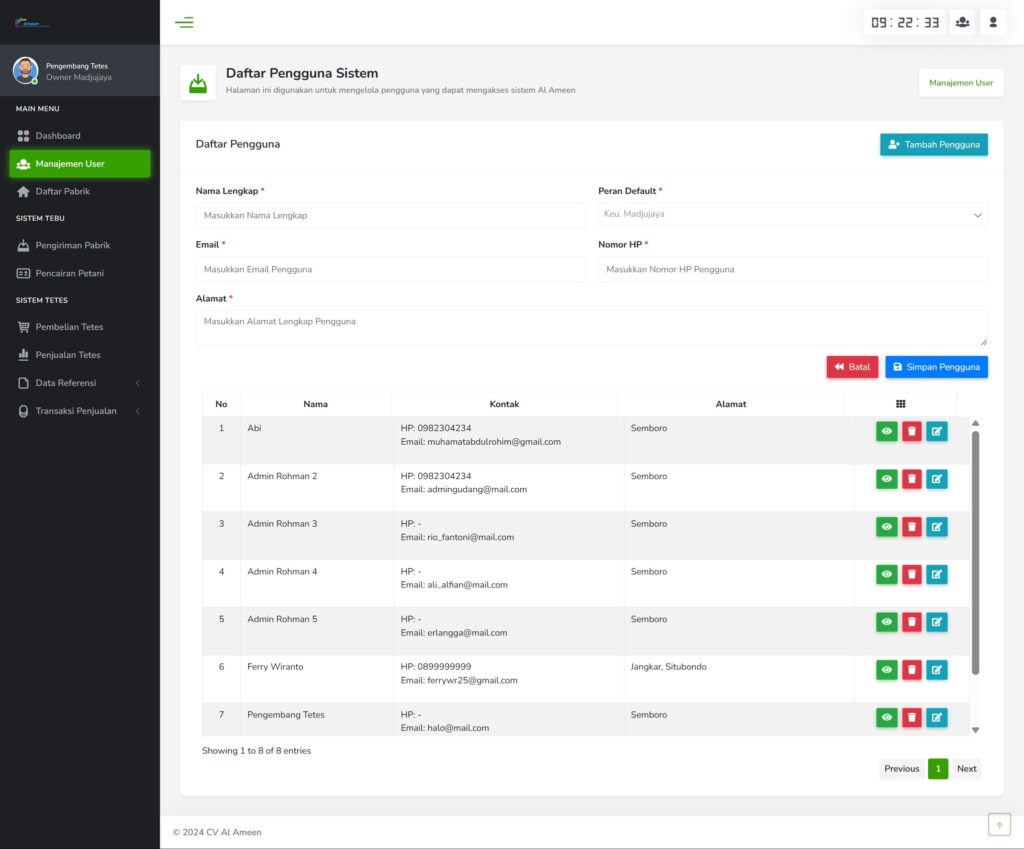The height and width of the screenshot is (849, 1024).
Task: Click the Simpan Pengguna button
Action: pos(936,367)
